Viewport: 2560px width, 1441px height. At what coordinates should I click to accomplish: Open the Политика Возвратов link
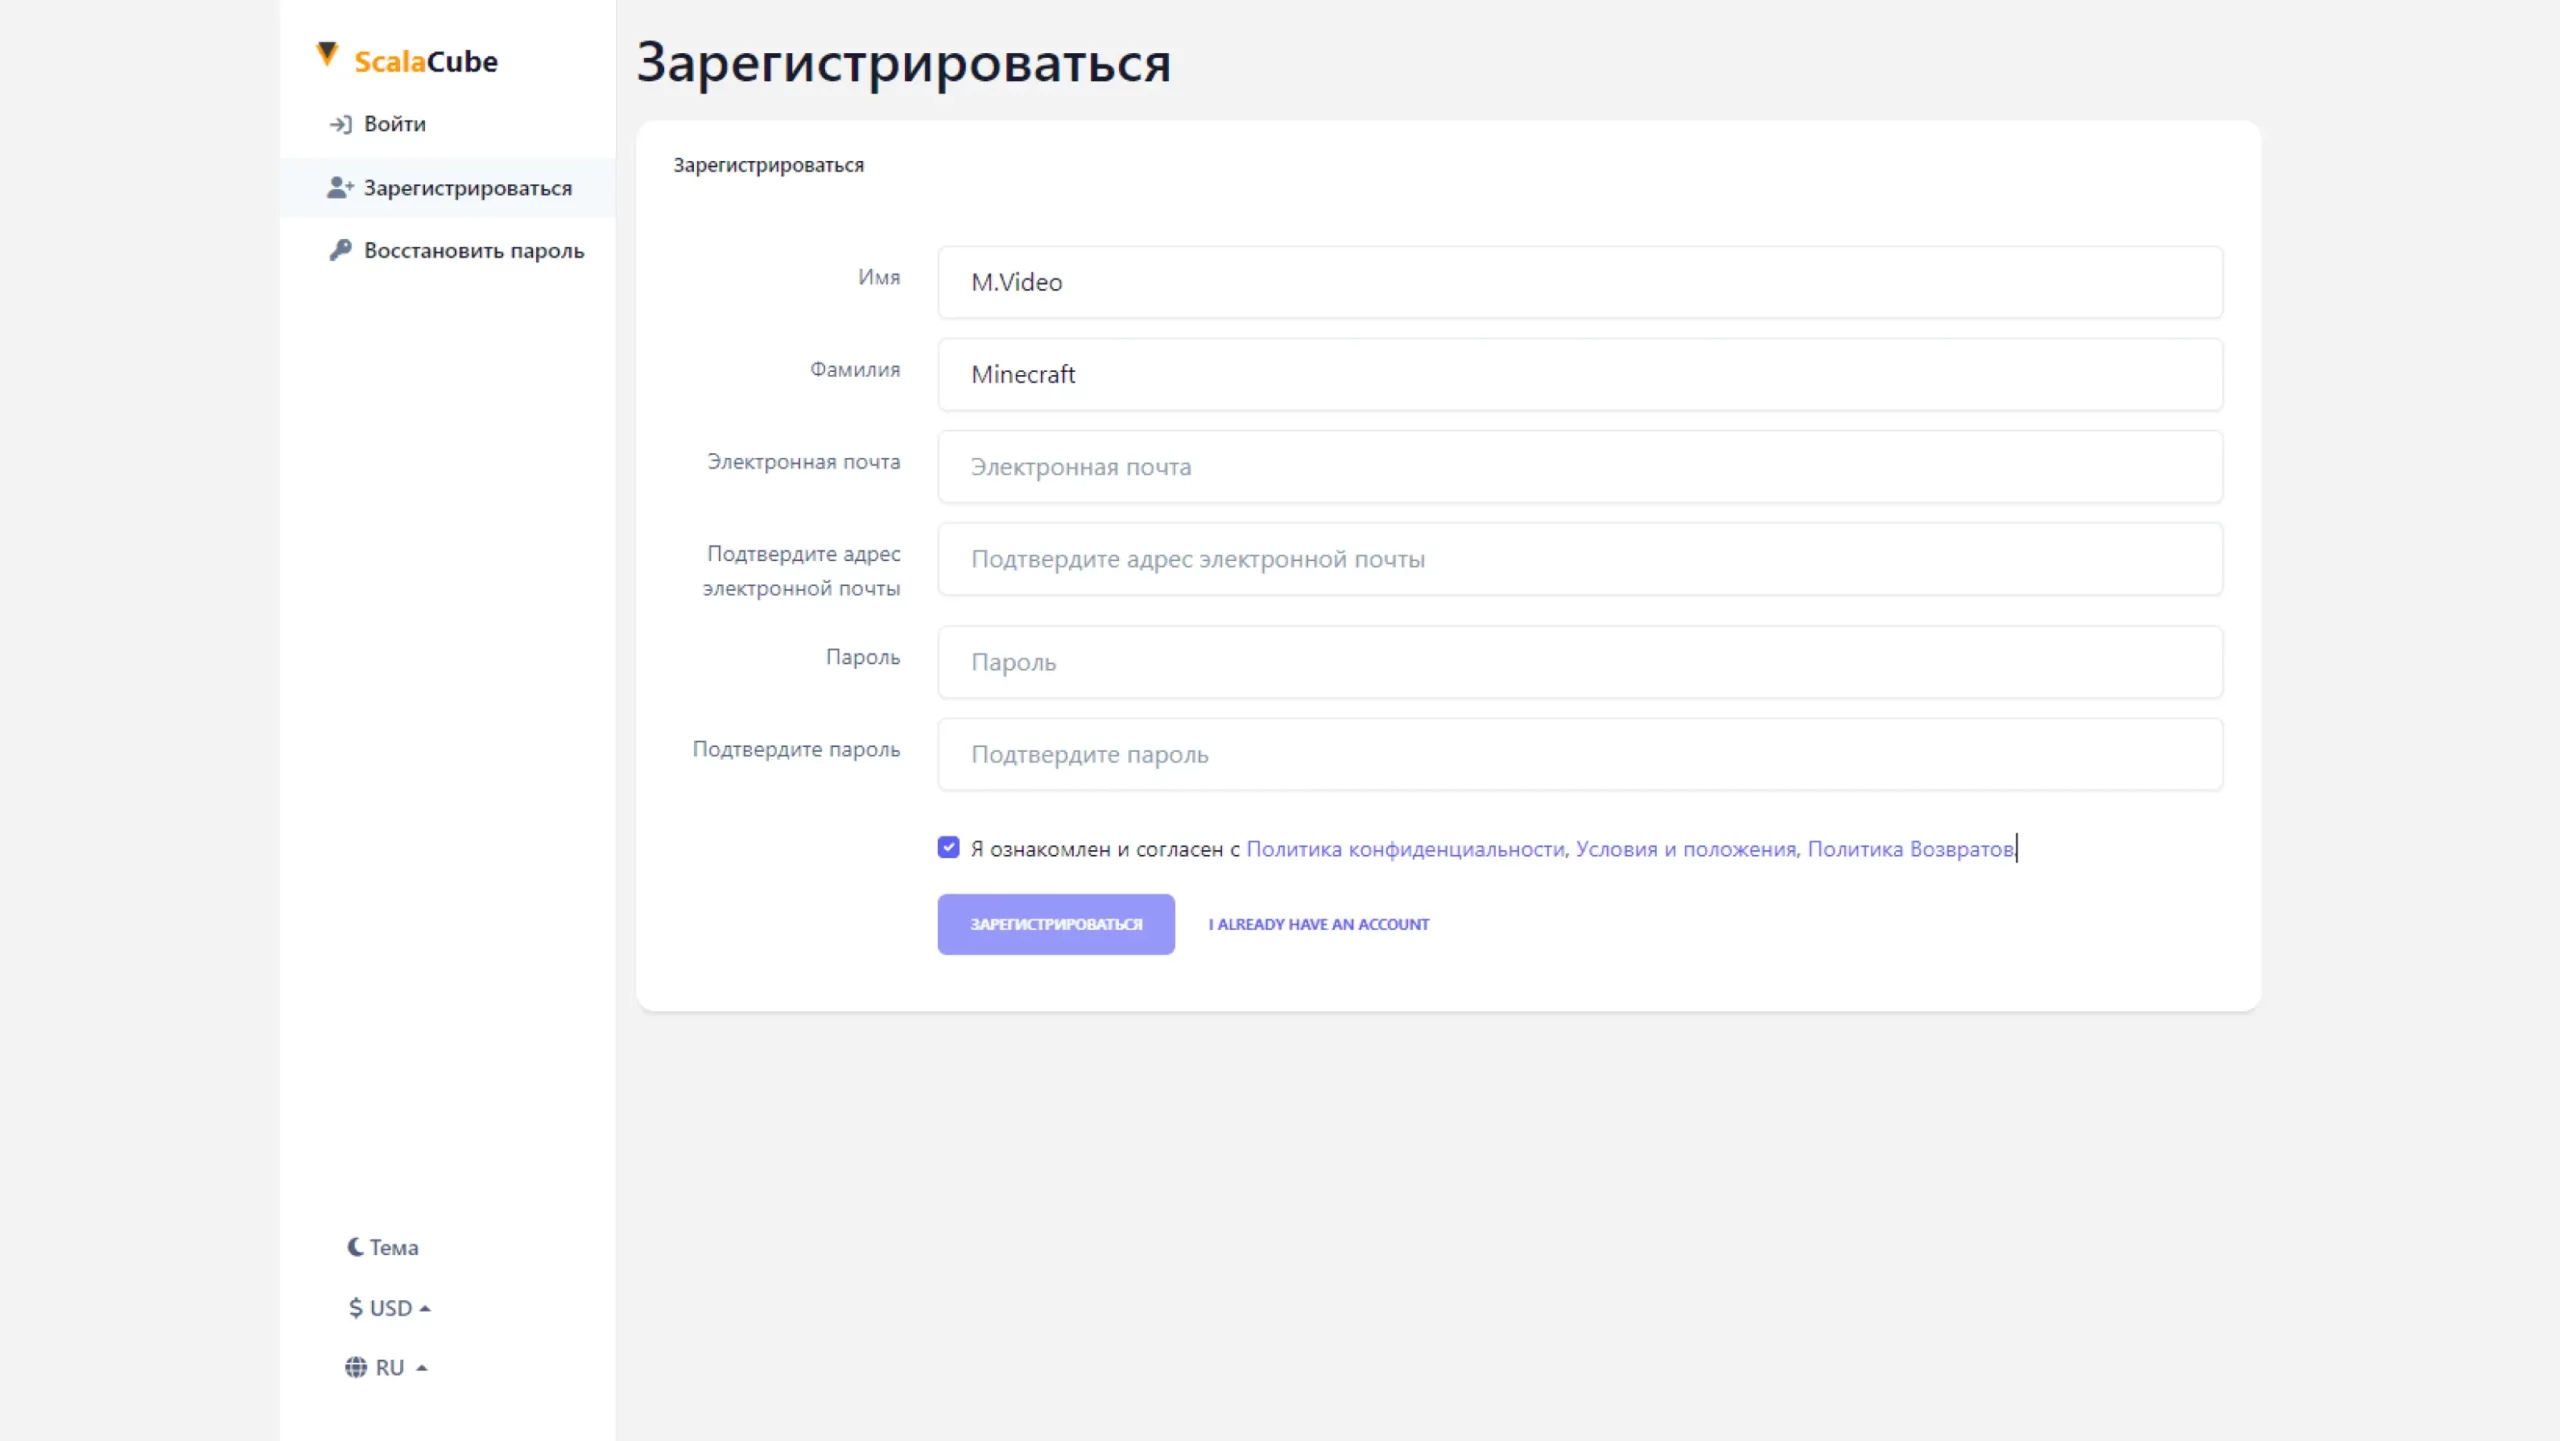(1910, 849)
